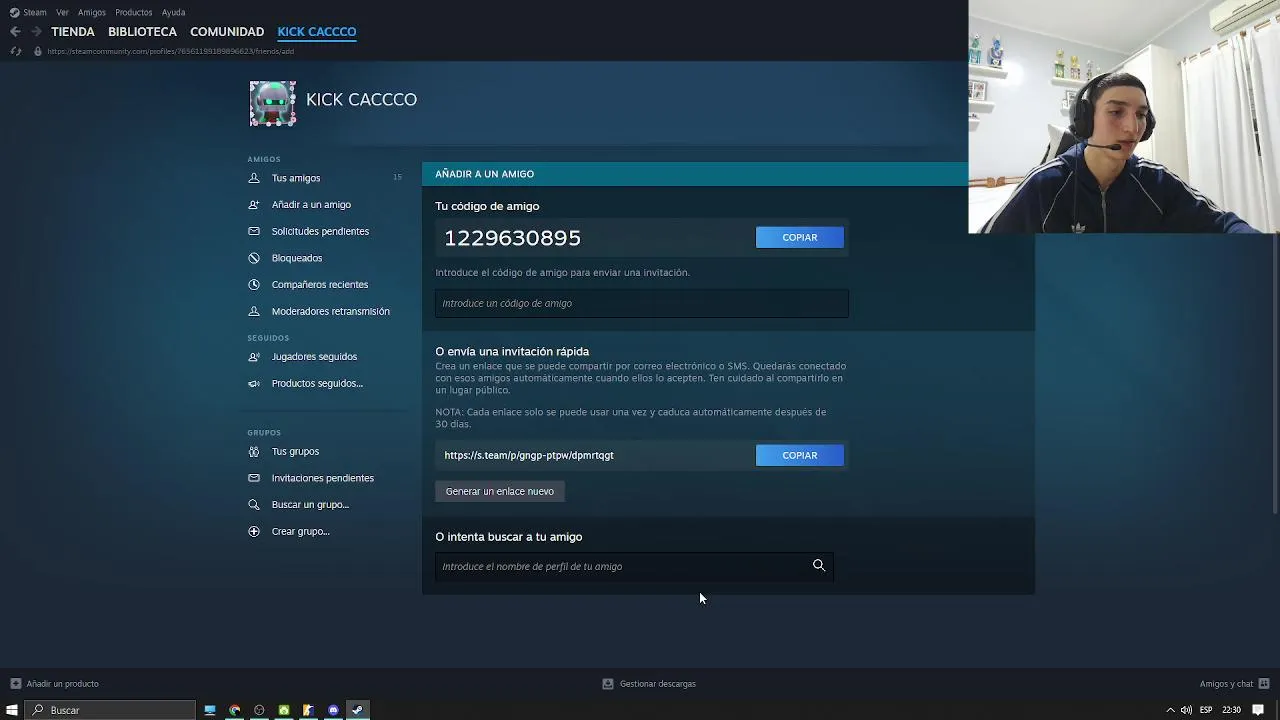Copy the friend code 1229630895
This screenshot has width=1280, height=720.
800,237
